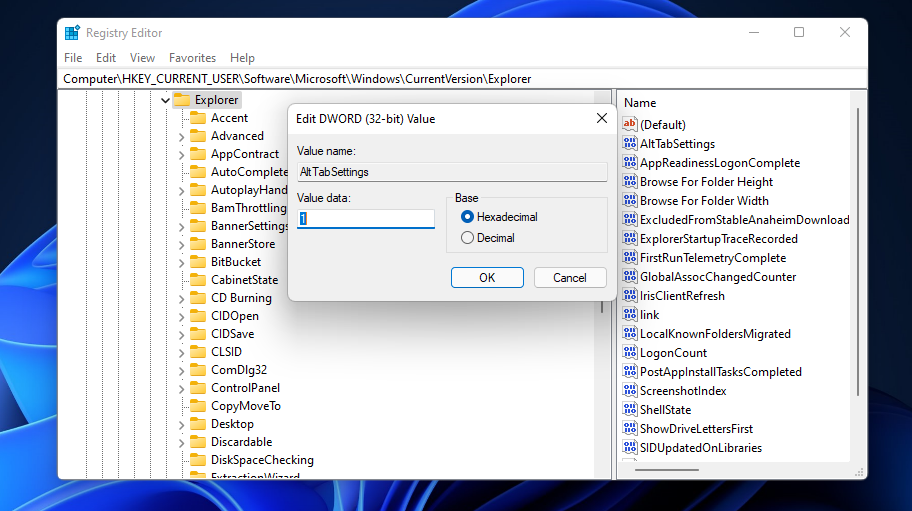This screenshot has height=511, width=912.
Task: Click the Browse For Folder Width icon
Action: [x=629, y=200]
